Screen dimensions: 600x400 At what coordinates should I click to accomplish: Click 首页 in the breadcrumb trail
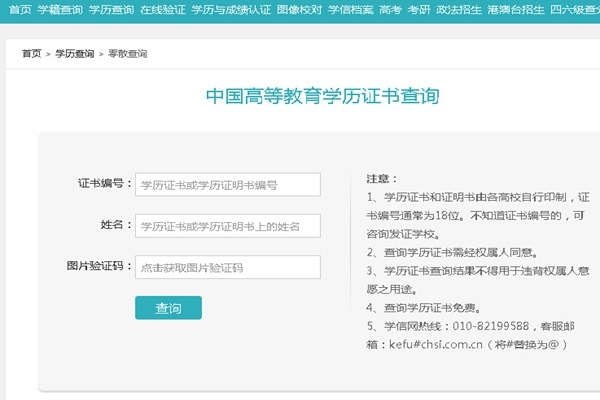point(32,53)
